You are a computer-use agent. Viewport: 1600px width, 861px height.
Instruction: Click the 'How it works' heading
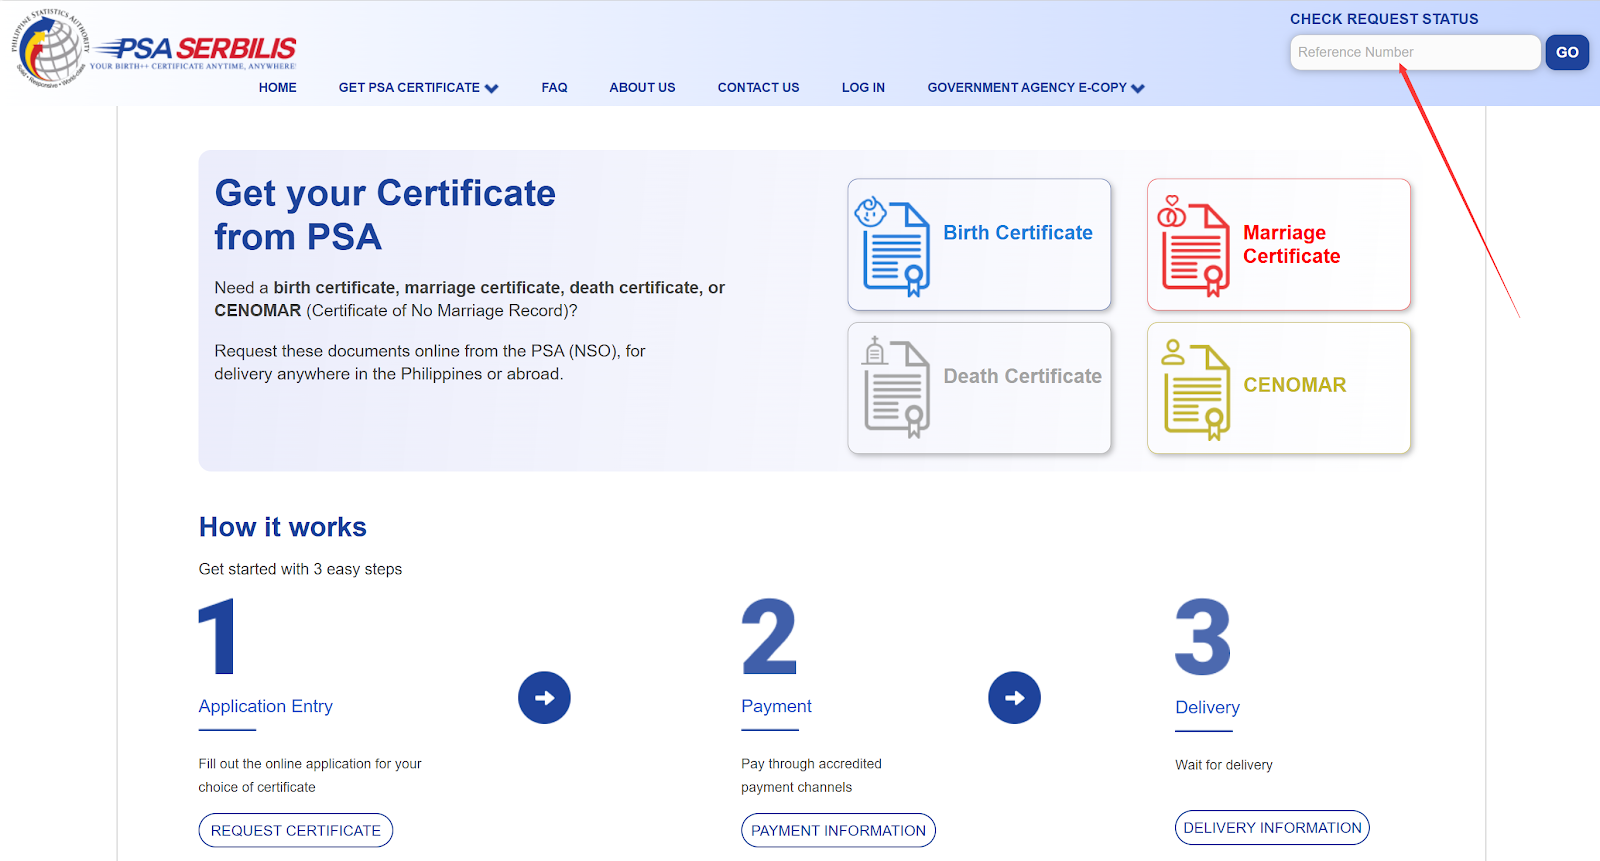tap(283, 527)
